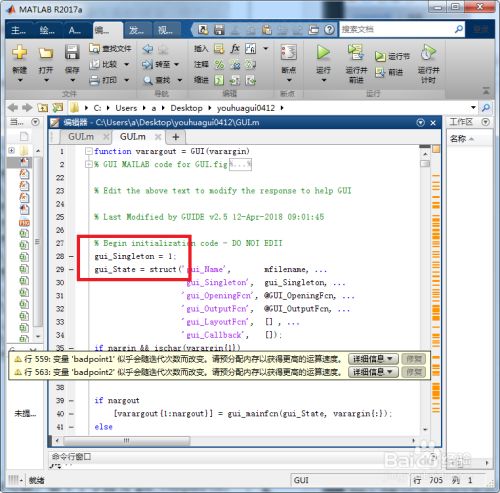This screenshot has height=493, width=500.
Task: Open the New file (新建) plus icon
Action: [x=20, y=52]
